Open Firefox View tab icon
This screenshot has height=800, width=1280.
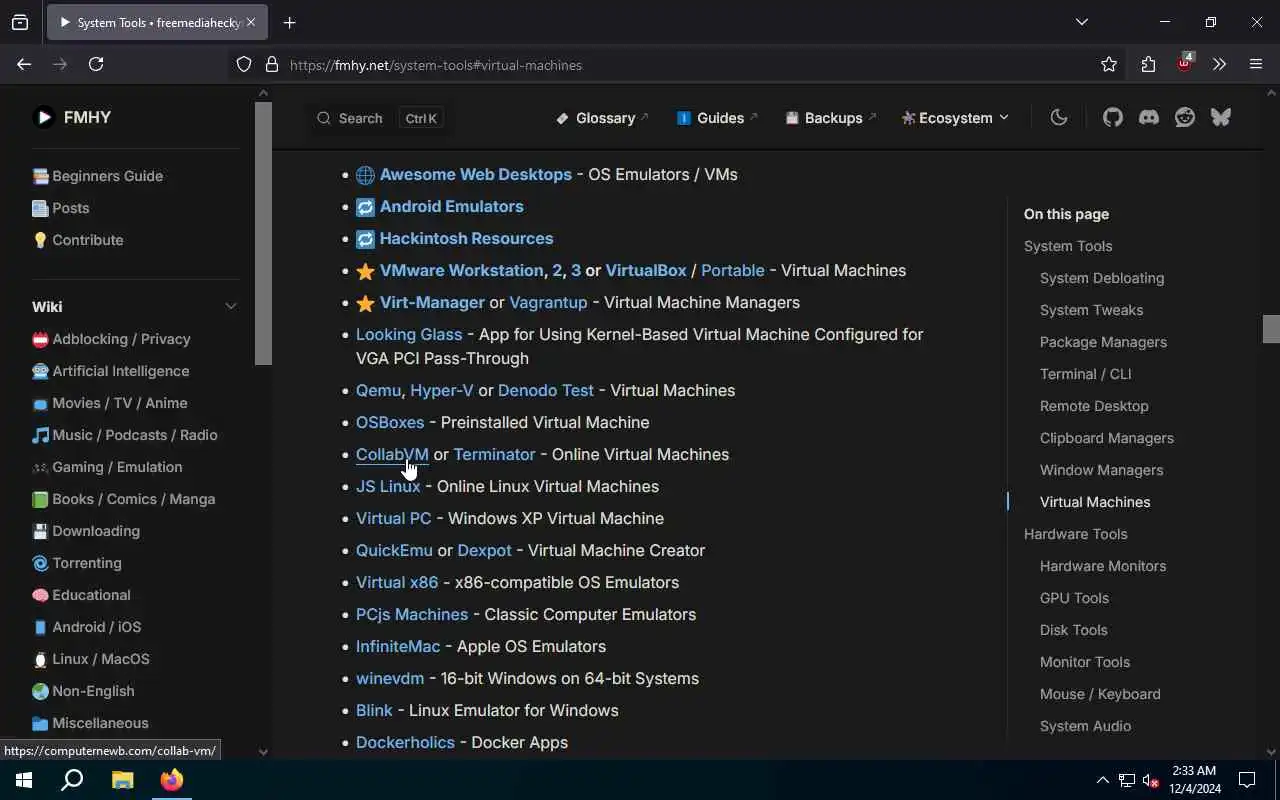pyautogui.click(x=20, y=22)
